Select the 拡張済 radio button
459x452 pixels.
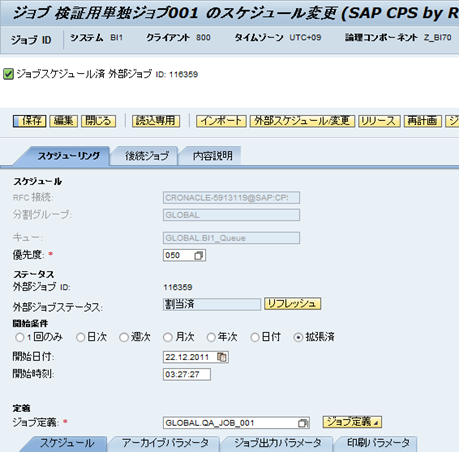(298, 337)
